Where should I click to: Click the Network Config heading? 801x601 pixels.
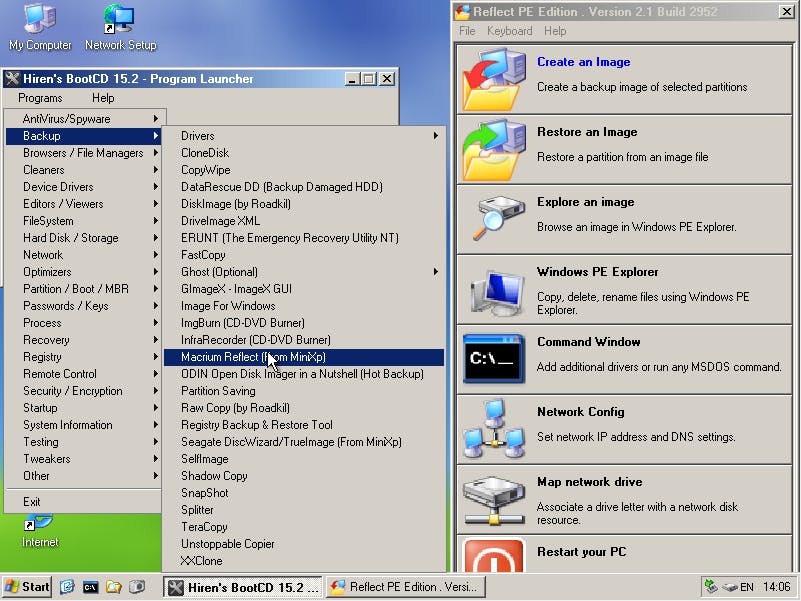coord(580,412)
